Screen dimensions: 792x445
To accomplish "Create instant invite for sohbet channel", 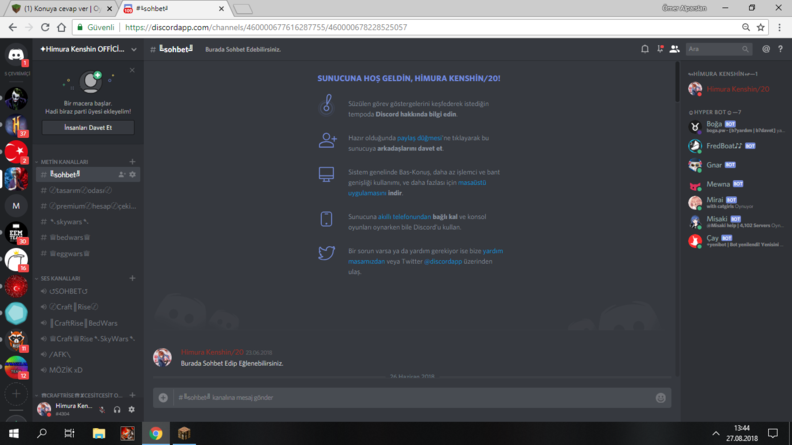I will (121, 175).
